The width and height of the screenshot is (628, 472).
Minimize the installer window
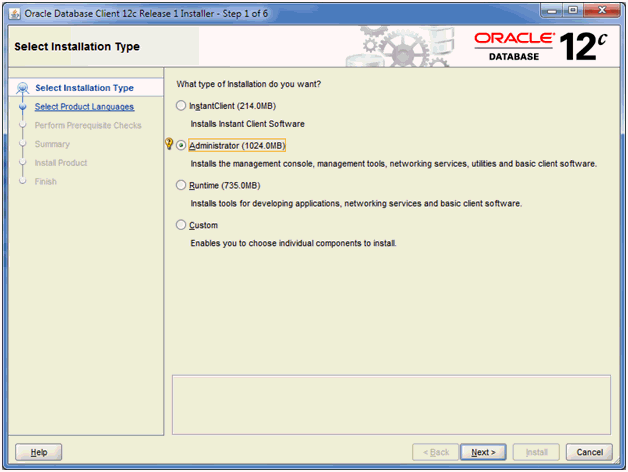(x=552, y=11)
